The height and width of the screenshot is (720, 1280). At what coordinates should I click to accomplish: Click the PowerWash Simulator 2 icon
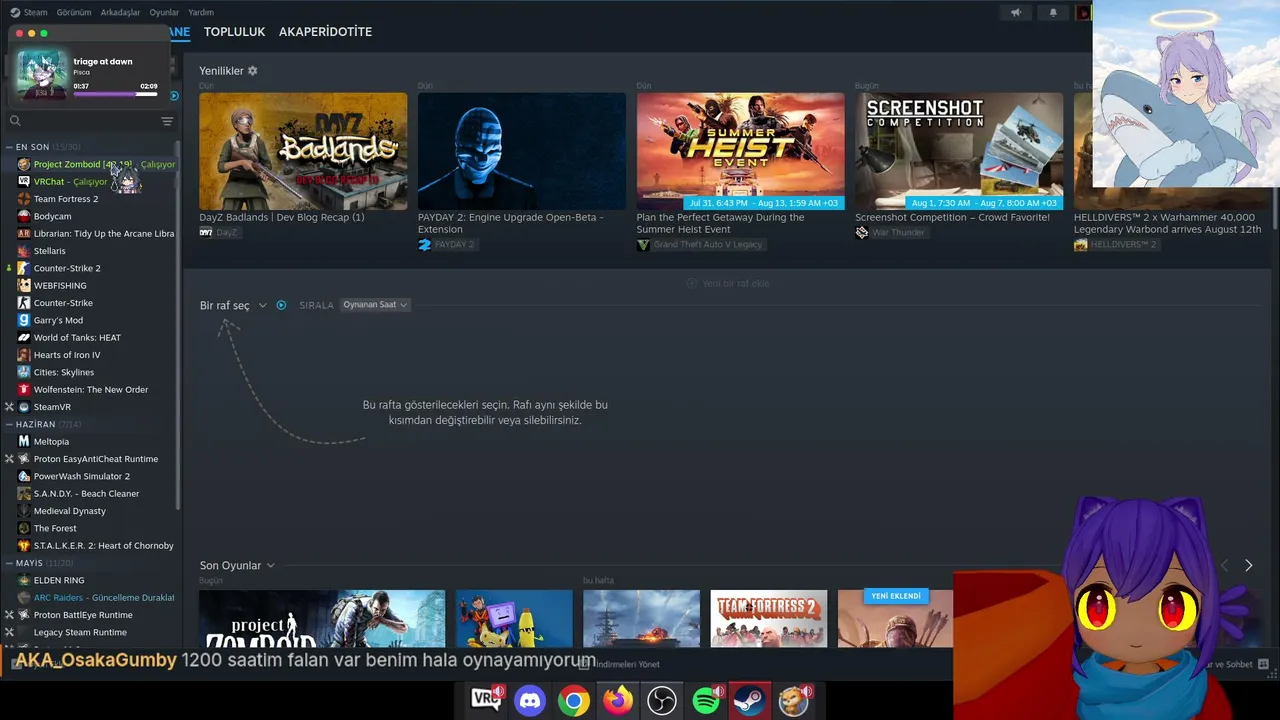[24, 476]
